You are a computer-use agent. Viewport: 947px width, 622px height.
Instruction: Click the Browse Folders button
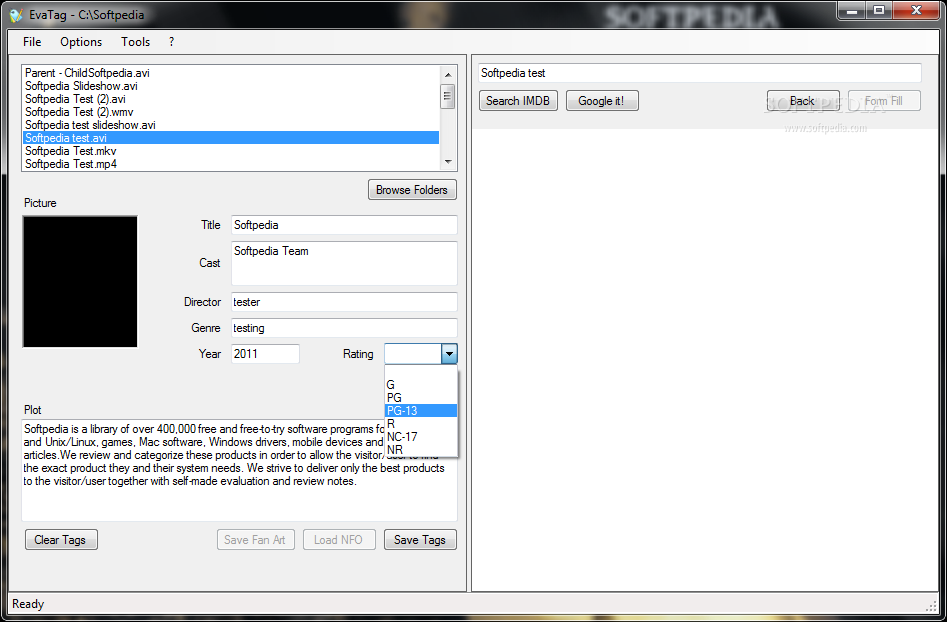pyautogui.click(x=412, y=190)
